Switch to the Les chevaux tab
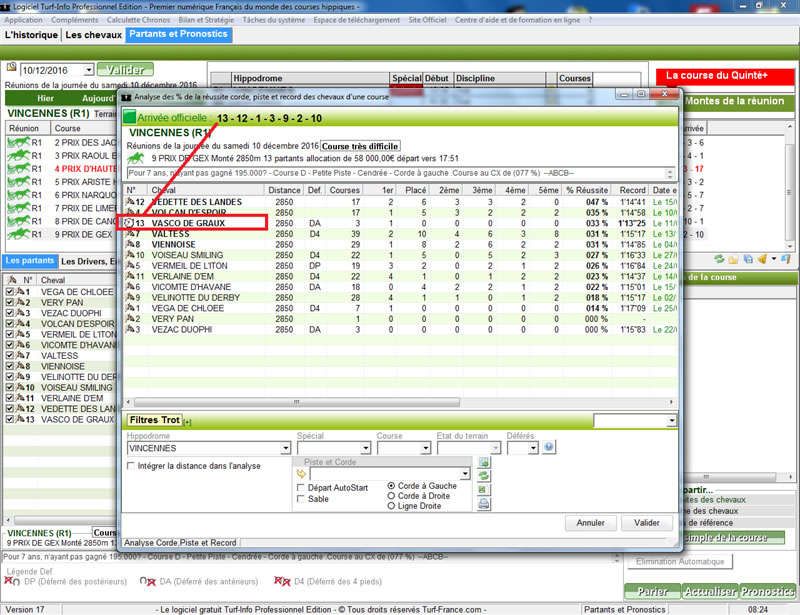800x615 pixels. point(95,35)
